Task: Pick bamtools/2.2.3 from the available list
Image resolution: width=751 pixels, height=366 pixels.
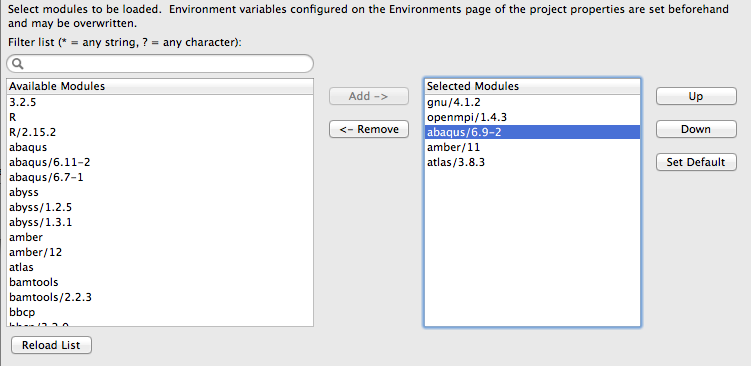Action: click(160, 297)
